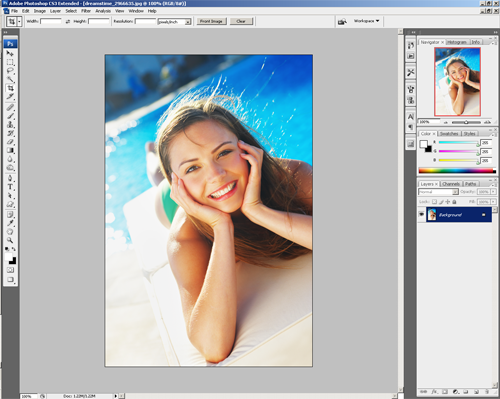Toggle lock position in Layers panel
Screen dimensions: 500x399
(x=448, y=202)
